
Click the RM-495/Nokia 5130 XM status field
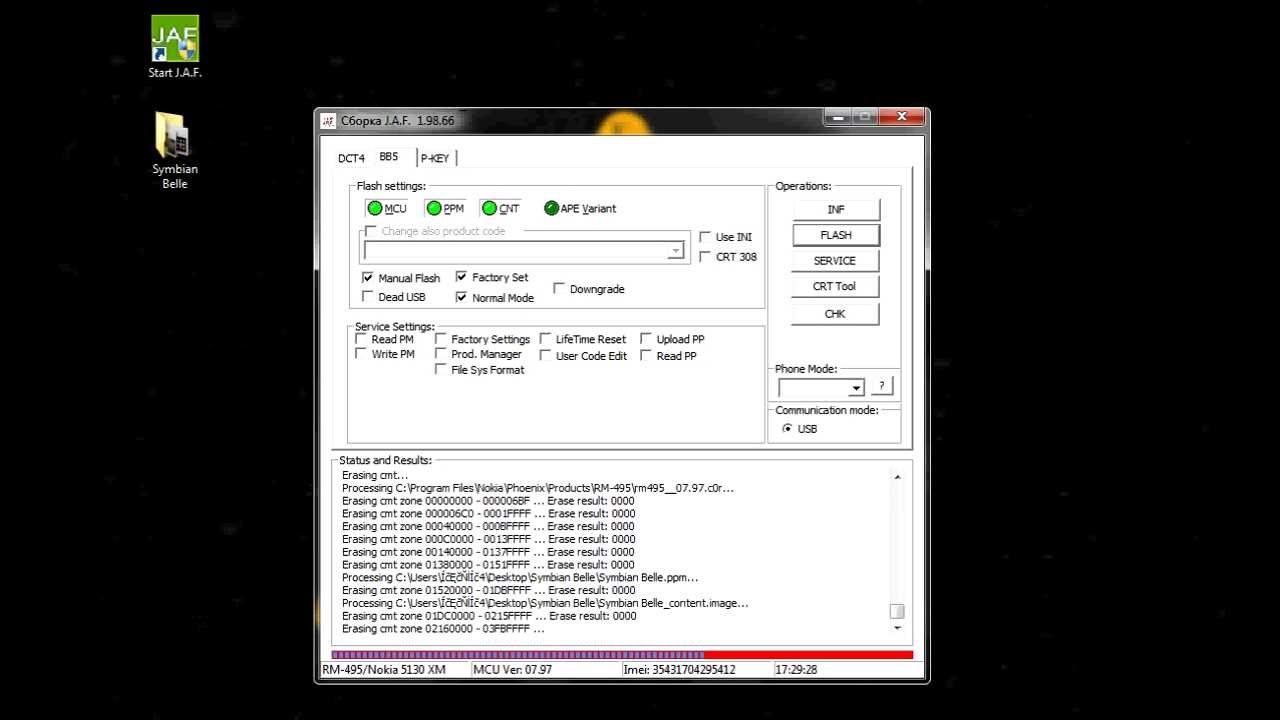(394, 669)
